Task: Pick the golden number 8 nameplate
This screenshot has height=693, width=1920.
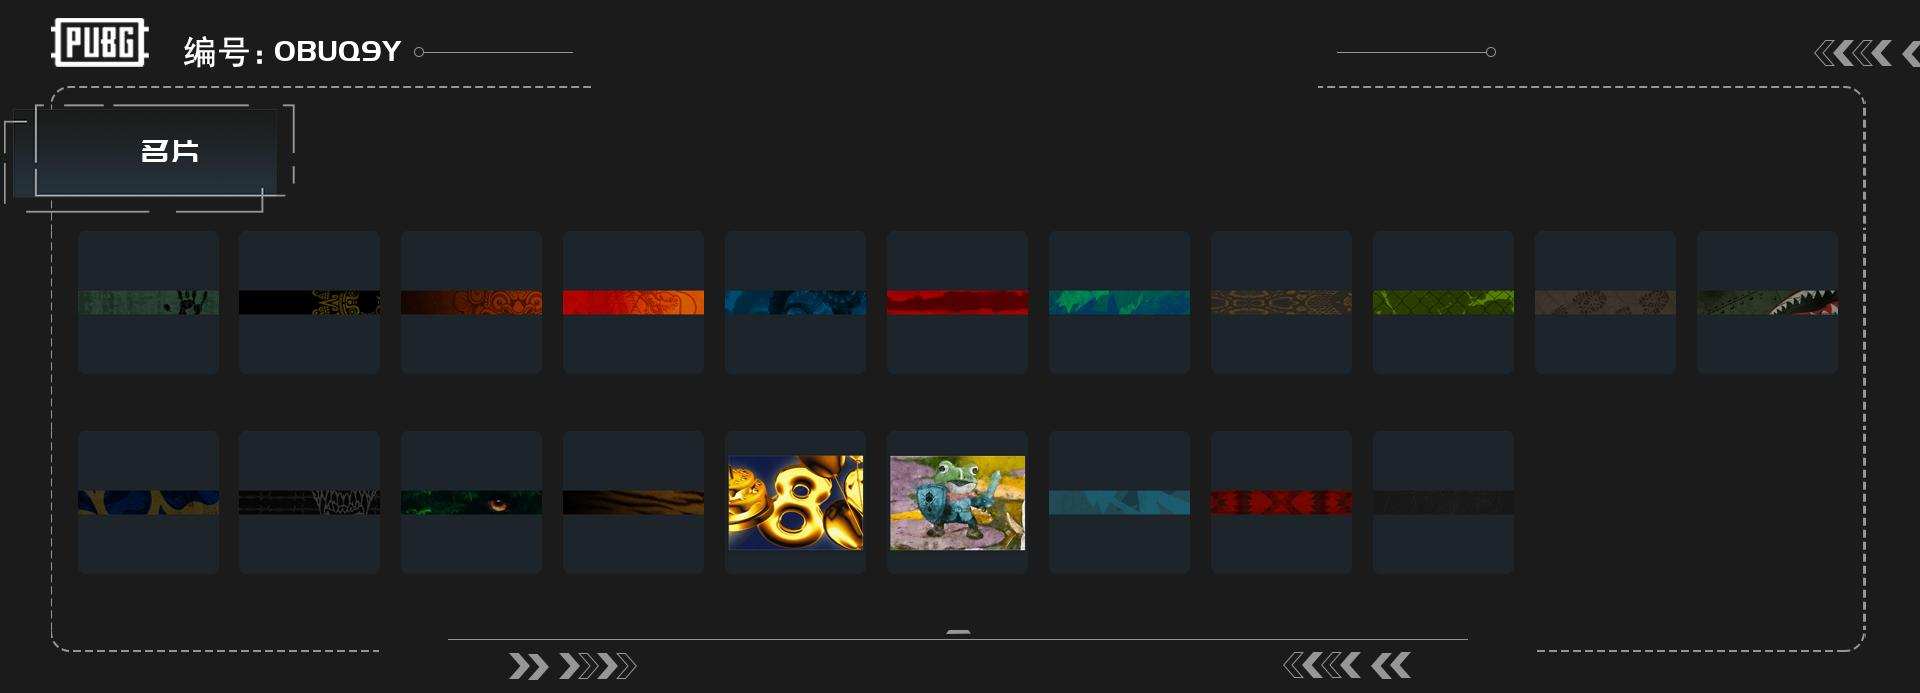Action: 795,502
